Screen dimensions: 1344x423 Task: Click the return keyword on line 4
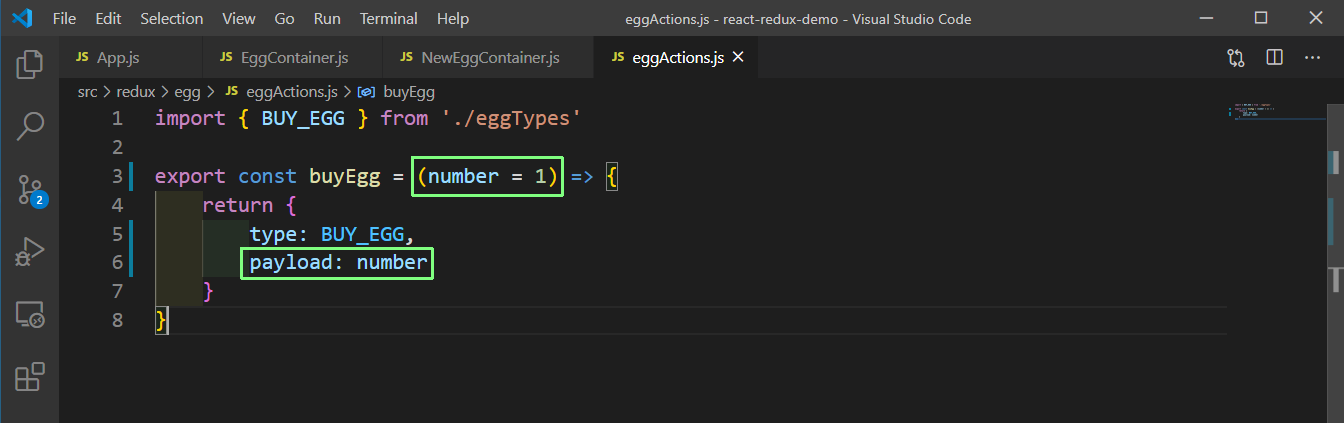[237, 205]
